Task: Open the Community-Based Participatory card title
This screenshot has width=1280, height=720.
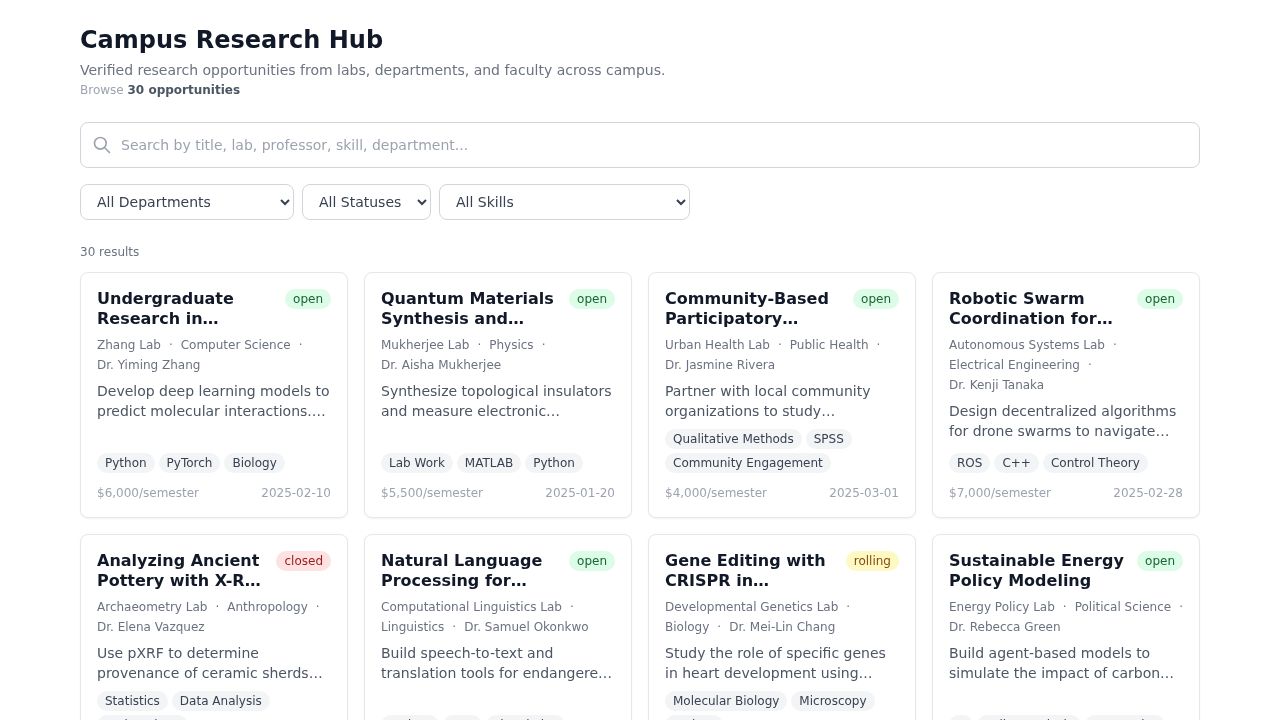Action: 747,308
